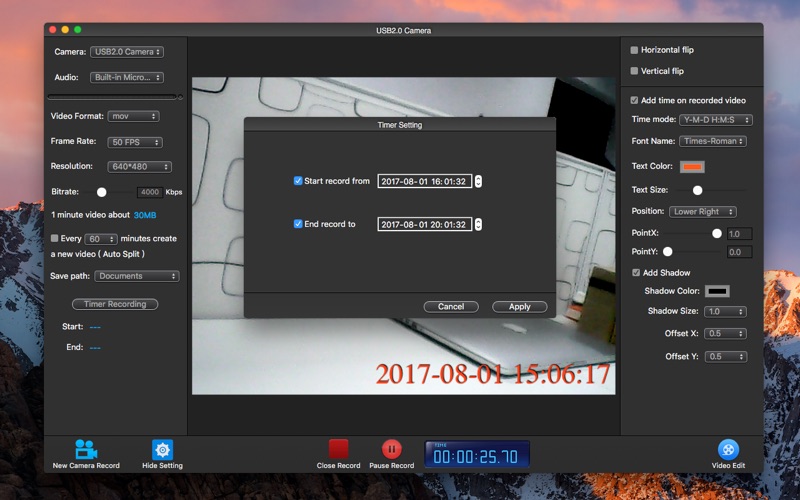The width and height of the screenshot is (800, 500).
Task: Click the PointX value field showing 1.0
Action: point(739,234)
